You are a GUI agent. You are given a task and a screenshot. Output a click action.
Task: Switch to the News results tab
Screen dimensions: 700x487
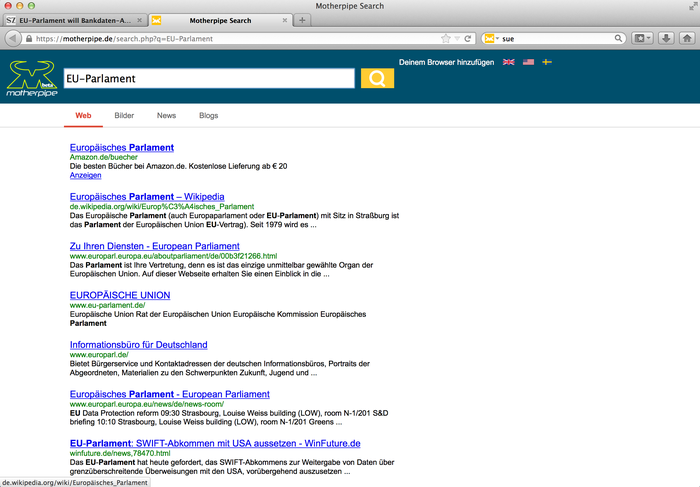point(167,116)
